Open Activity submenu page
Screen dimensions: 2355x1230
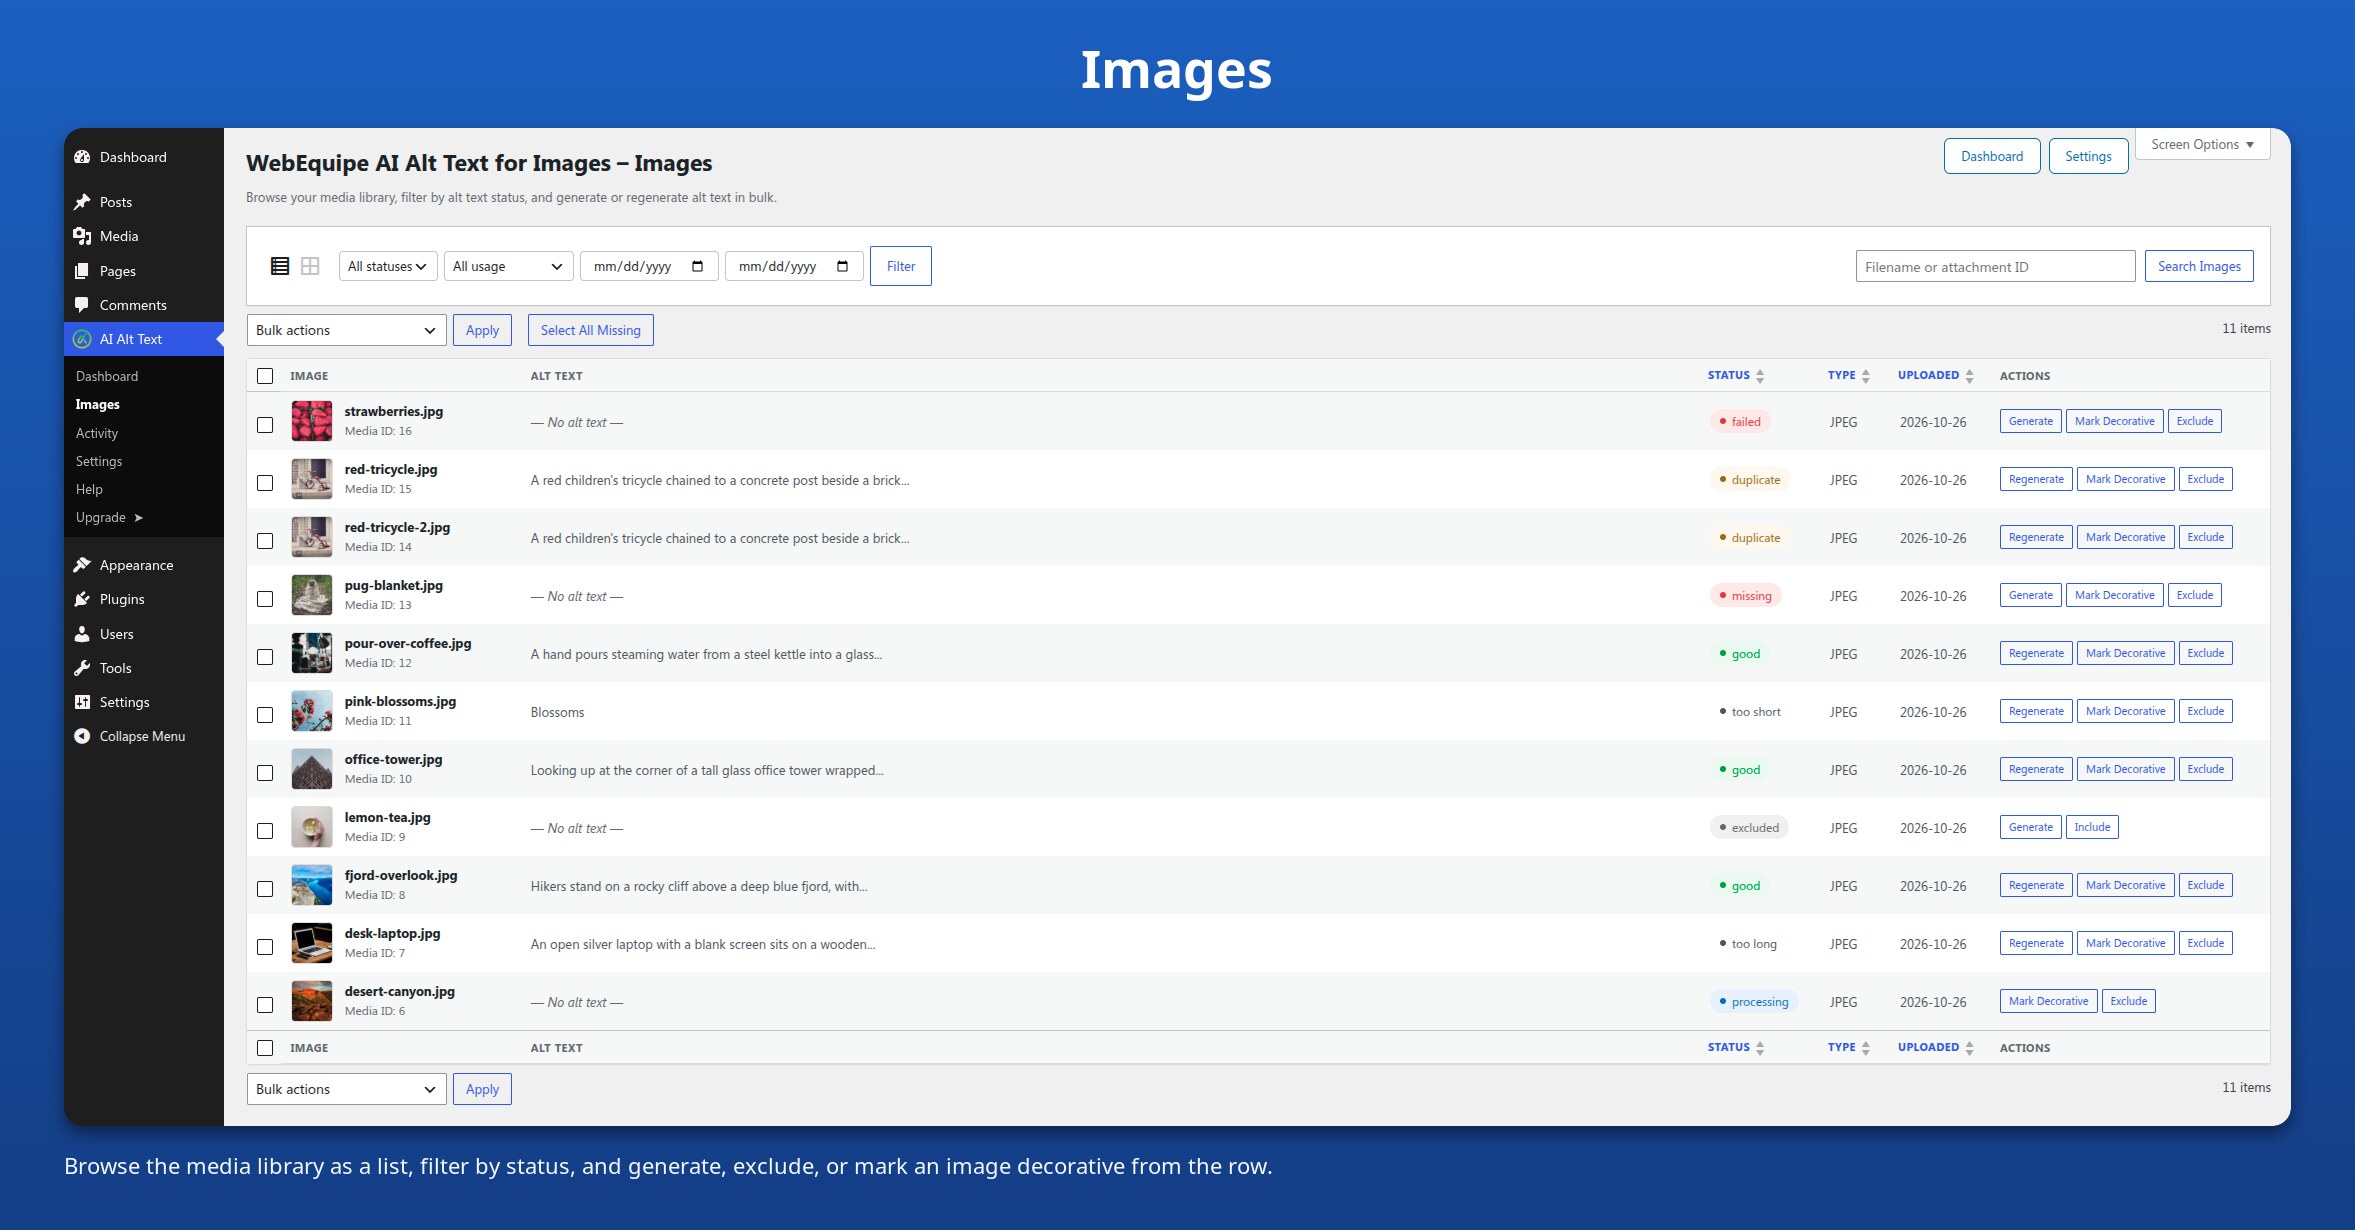[97, 433]
